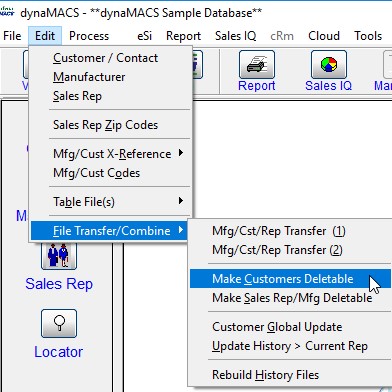Select Make Customers Deletable

click(290, 279)
